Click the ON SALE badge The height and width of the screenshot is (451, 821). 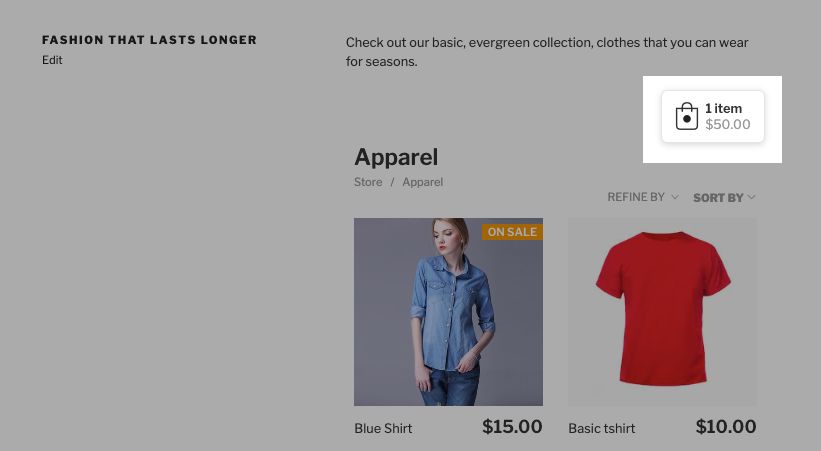(512, 232)
